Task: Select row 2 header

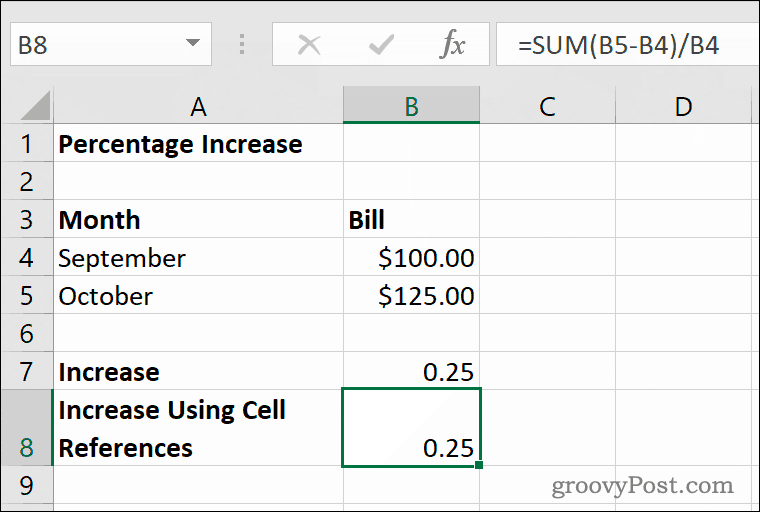Action: coord(27,181)
